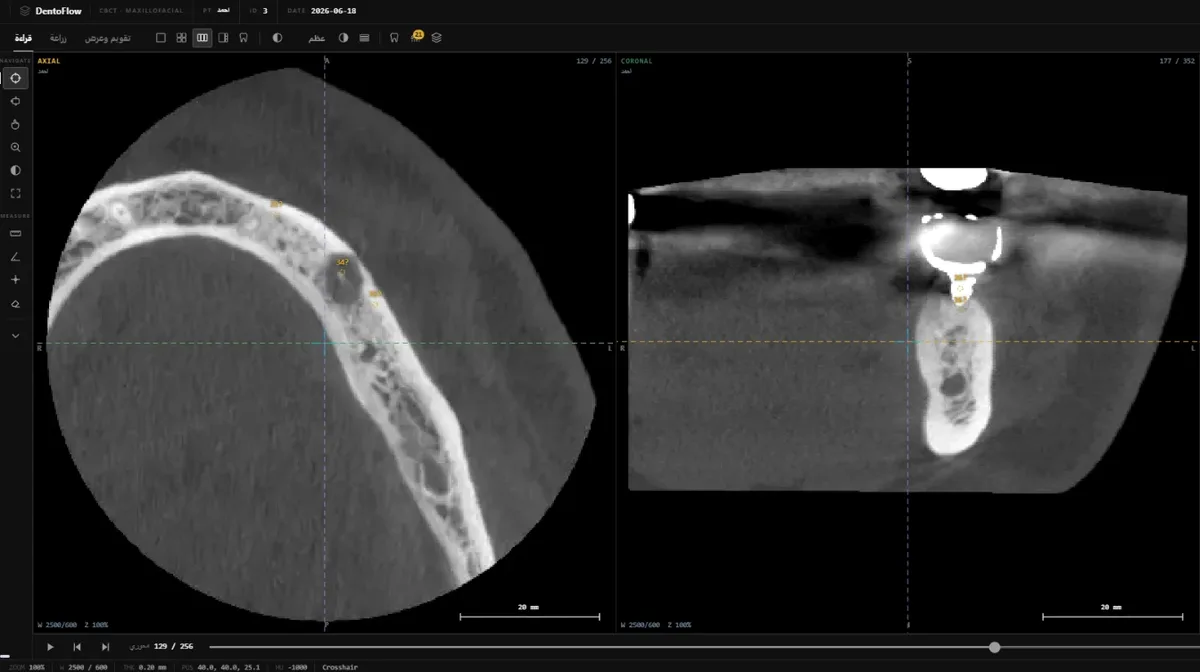Select the side-panel split layout
Viewport: 1200px width, 672px height.
[223, 37]
